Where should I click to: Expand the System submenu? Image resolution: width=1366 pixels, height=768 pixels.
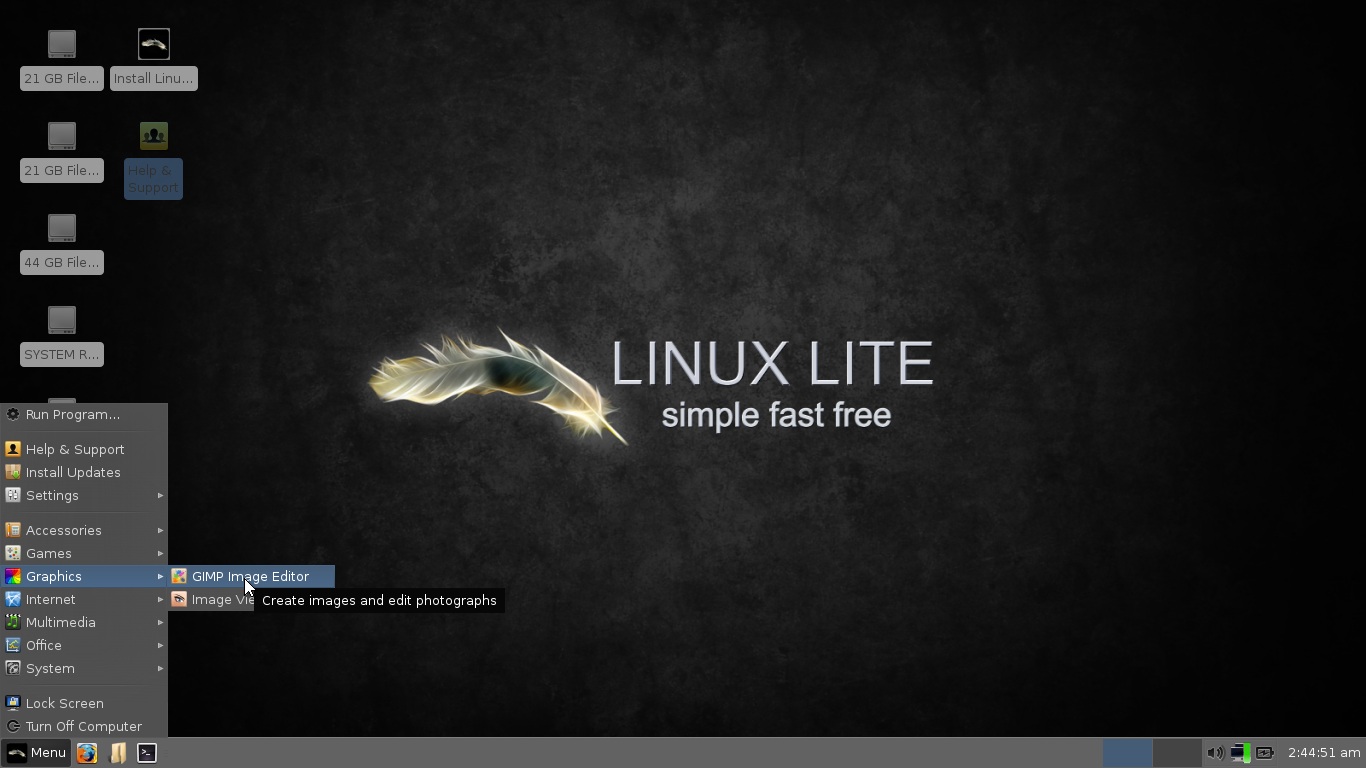coord(84,668)
